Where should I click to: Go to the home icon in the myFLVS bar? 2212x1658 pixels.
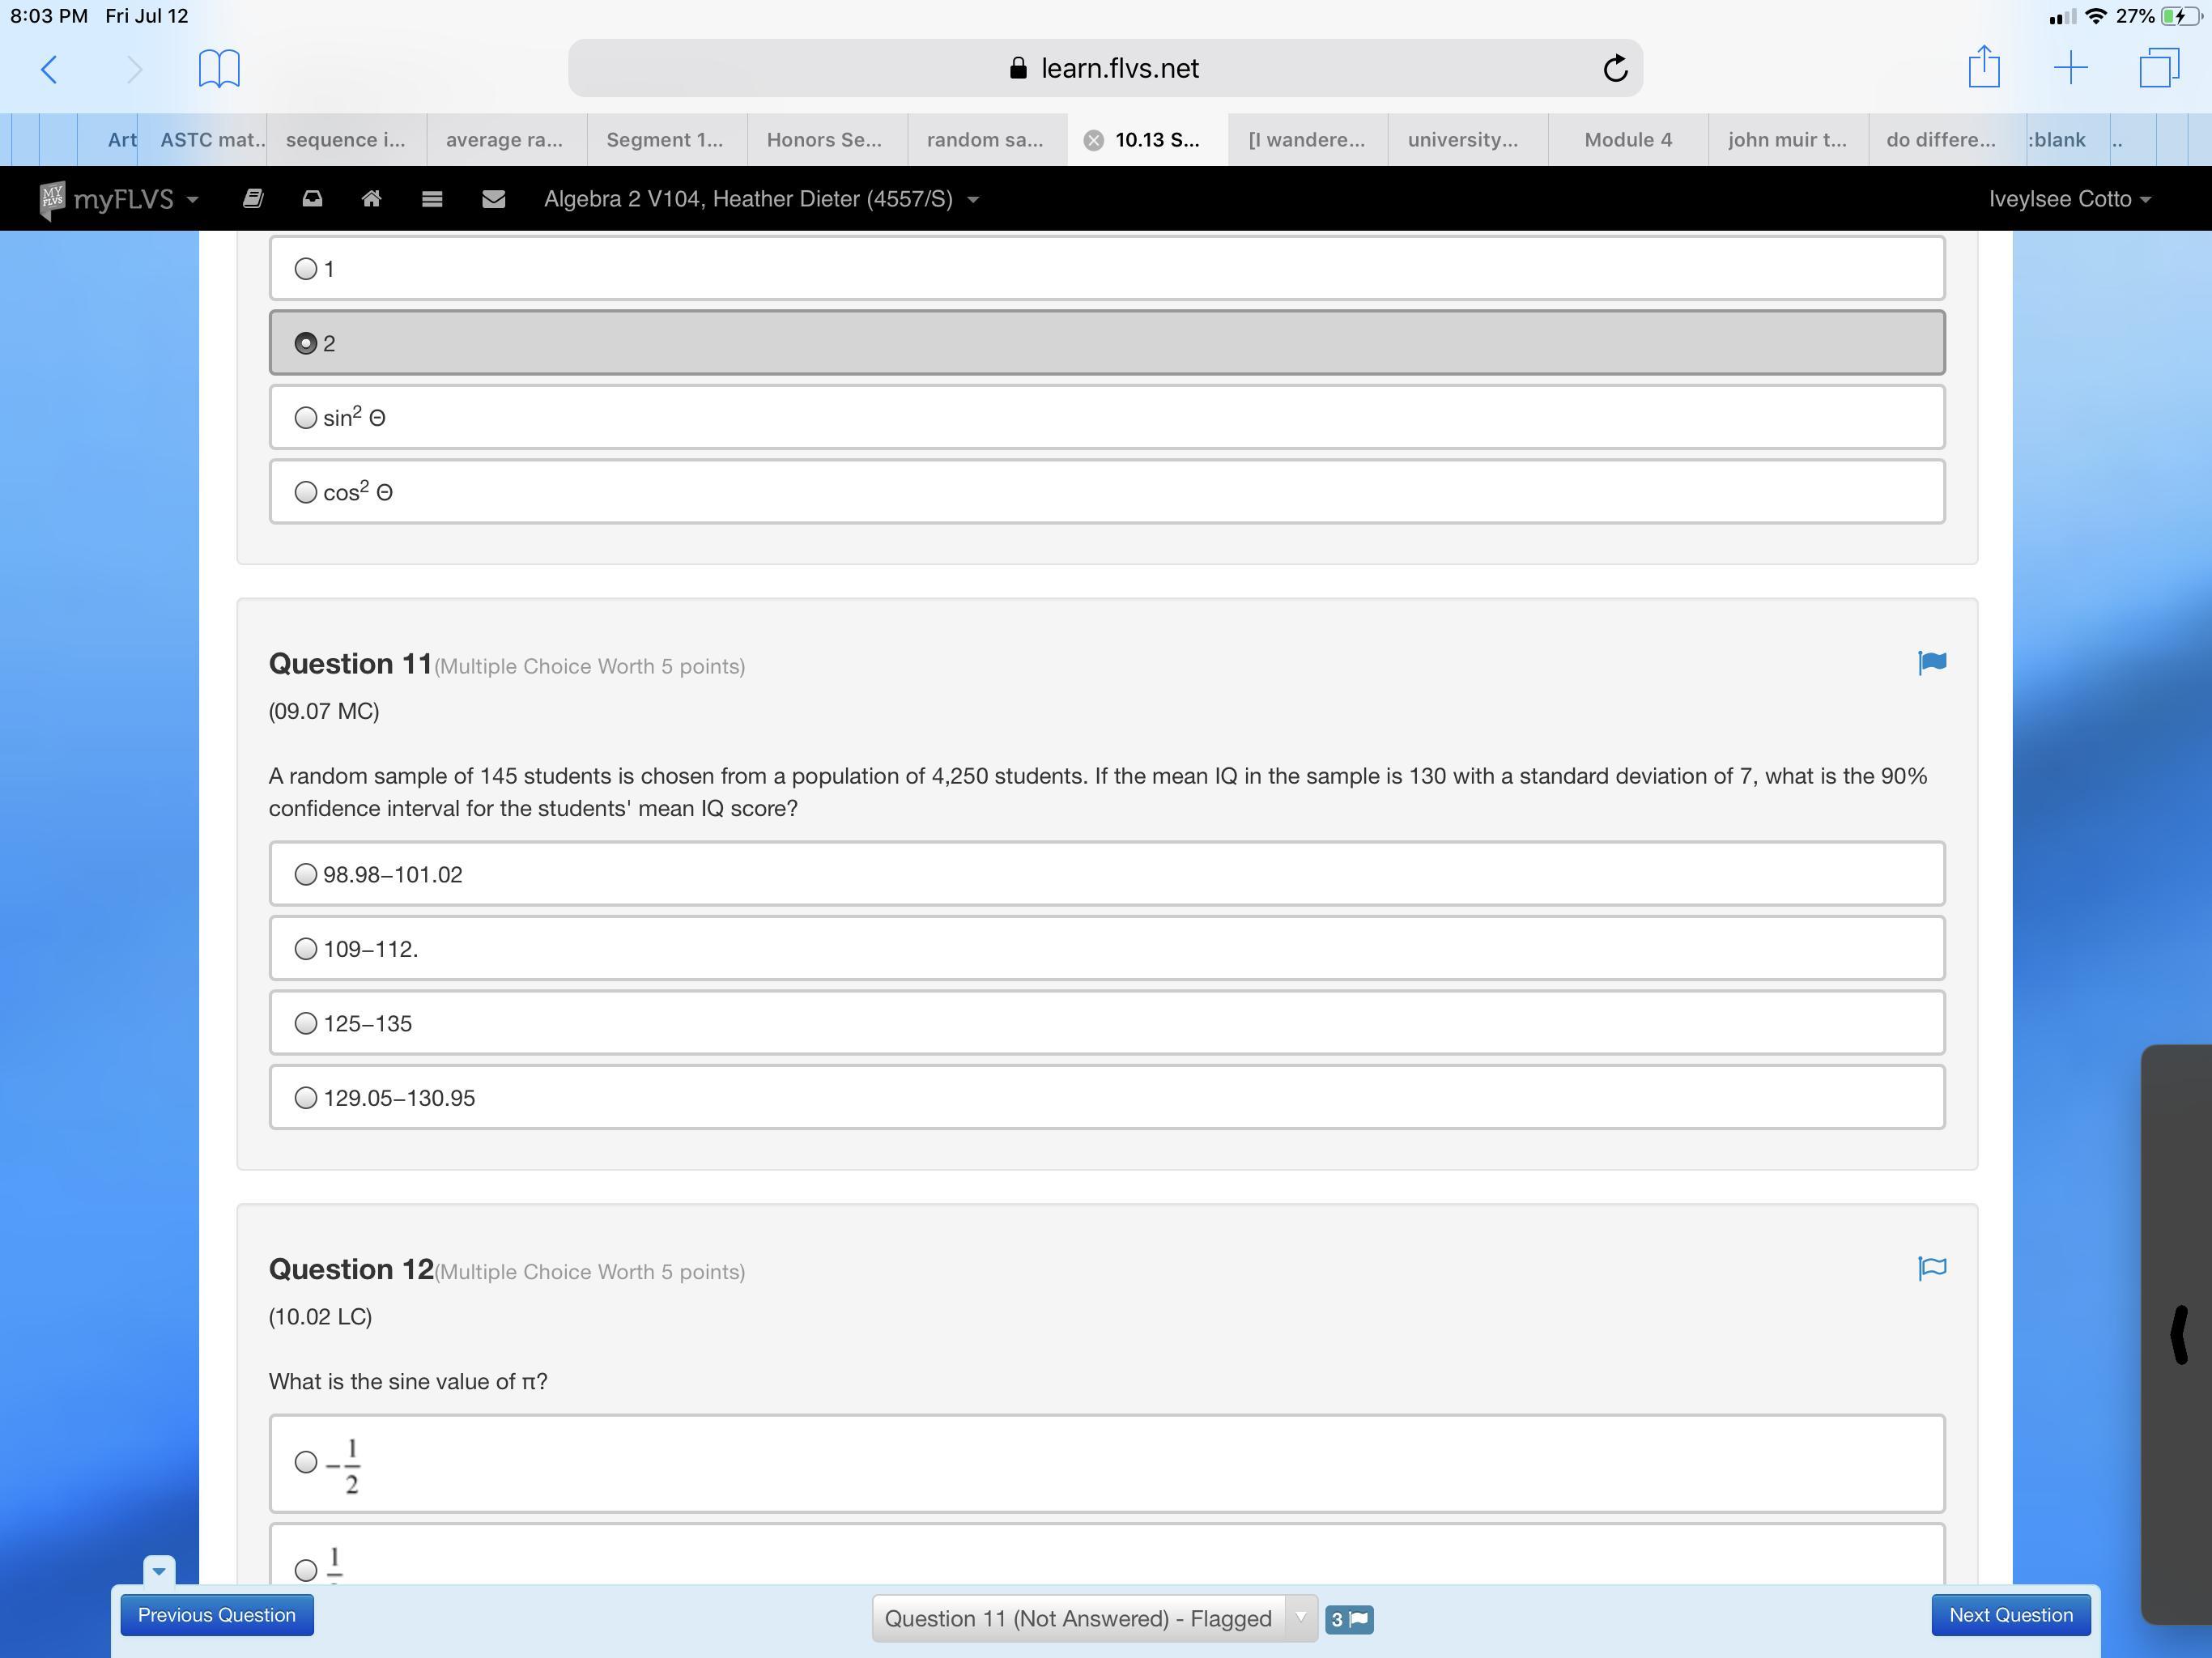click(371, 199)
